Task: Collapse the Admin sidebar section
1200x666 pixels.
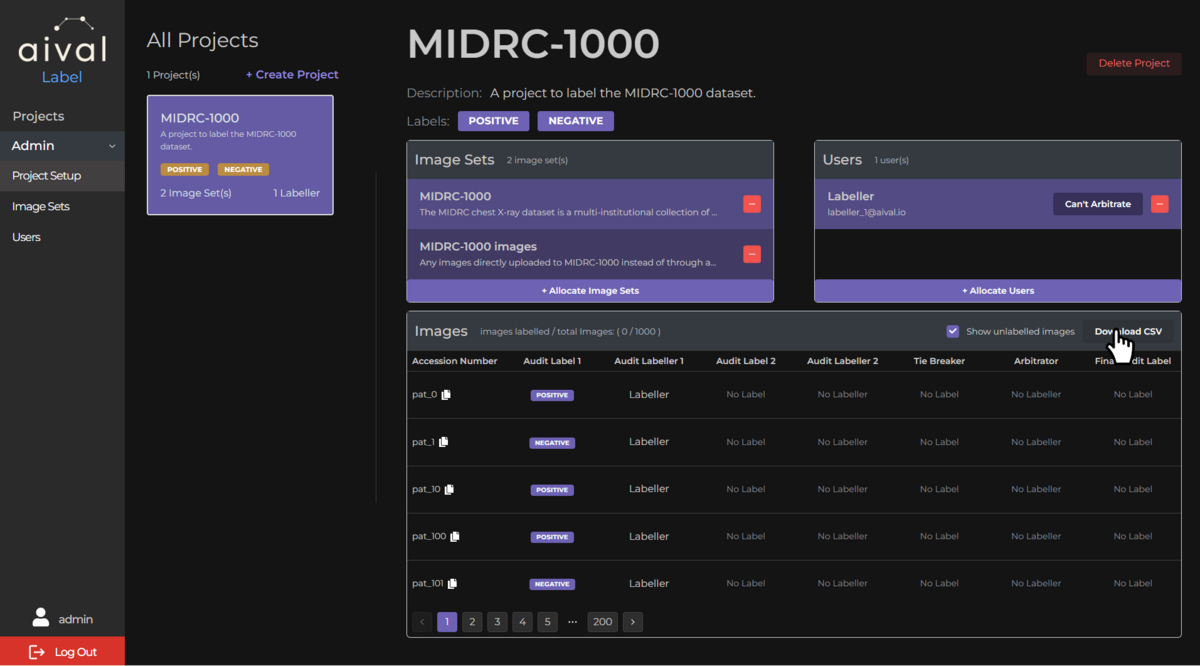Action: [112, 146]
